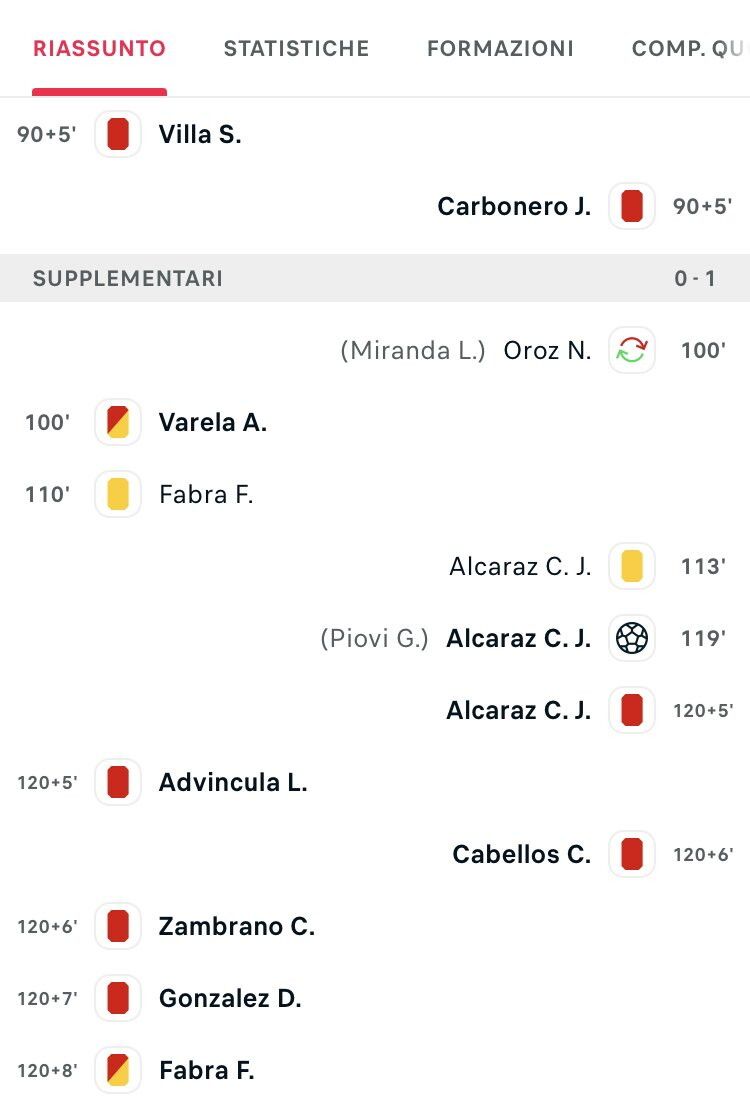Click the red card icon beside Carbonero J.
The width and height of the screenshot is (750, 1102).
632,206
